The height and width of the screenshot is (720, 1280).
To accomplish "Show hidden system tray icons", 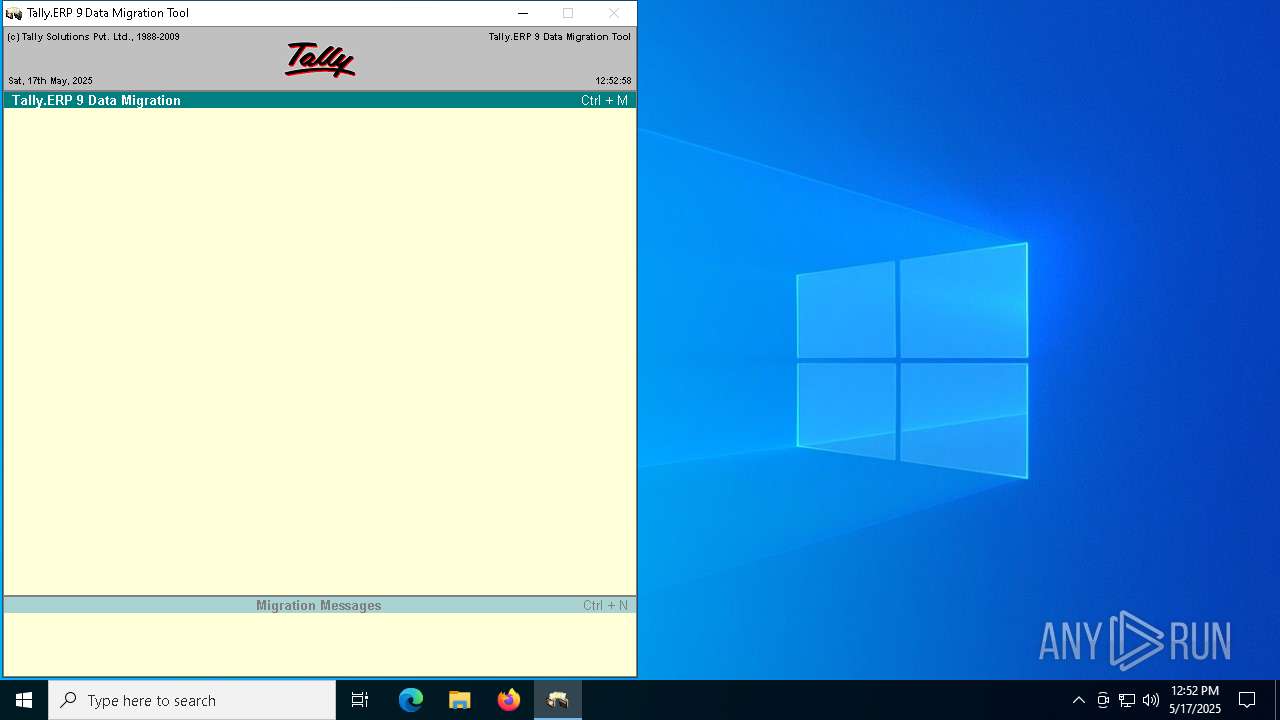I will click(1078, 700).
